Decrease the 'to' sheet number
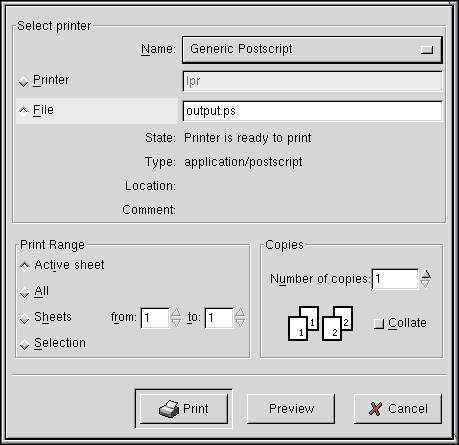 [x=240, y=323]
